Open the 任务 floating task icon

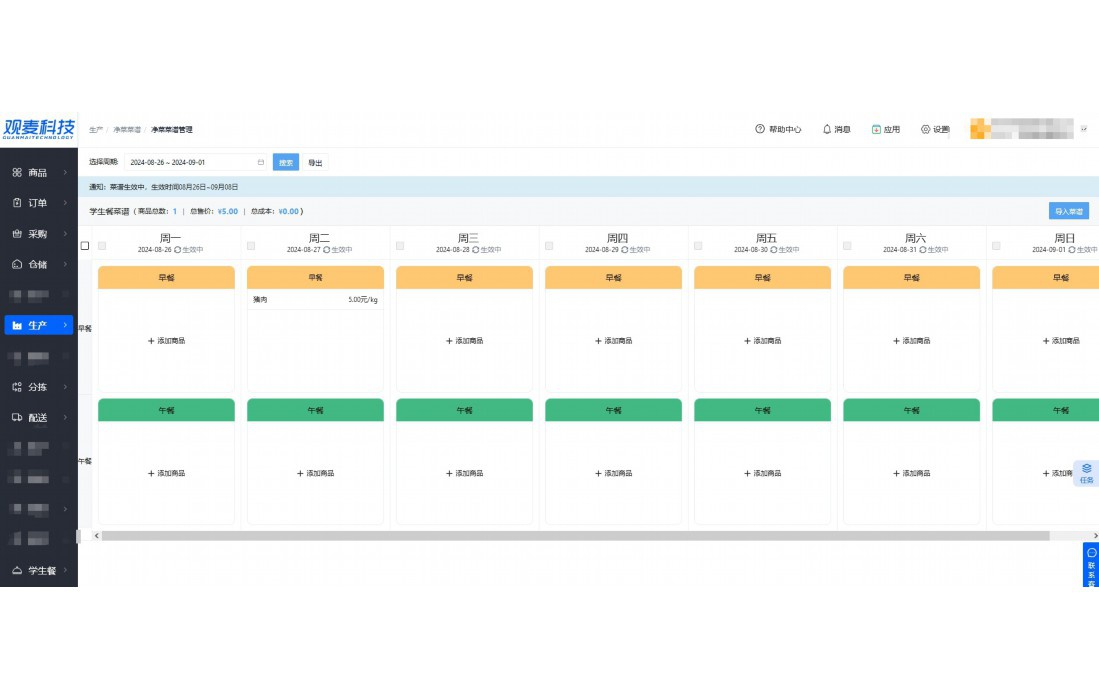click(1087, 468)
